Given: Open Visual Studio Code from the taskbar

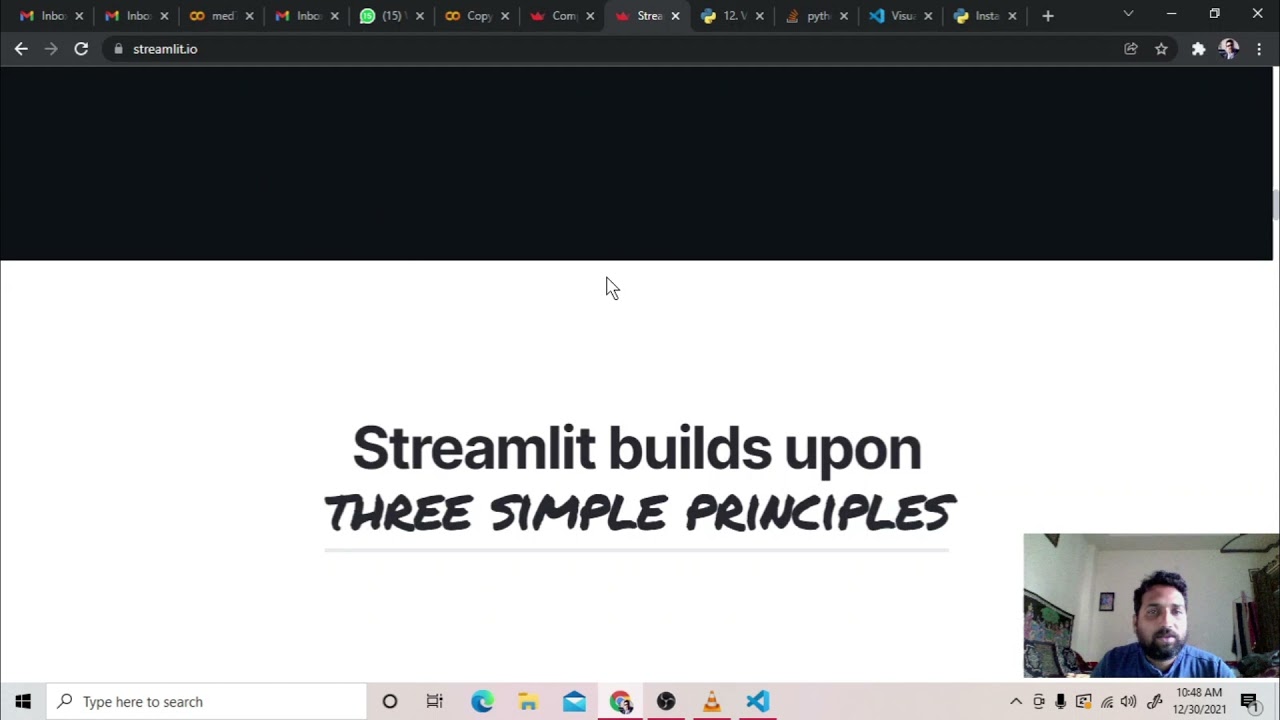Looking at the screenshot, I should coord(758,701).
